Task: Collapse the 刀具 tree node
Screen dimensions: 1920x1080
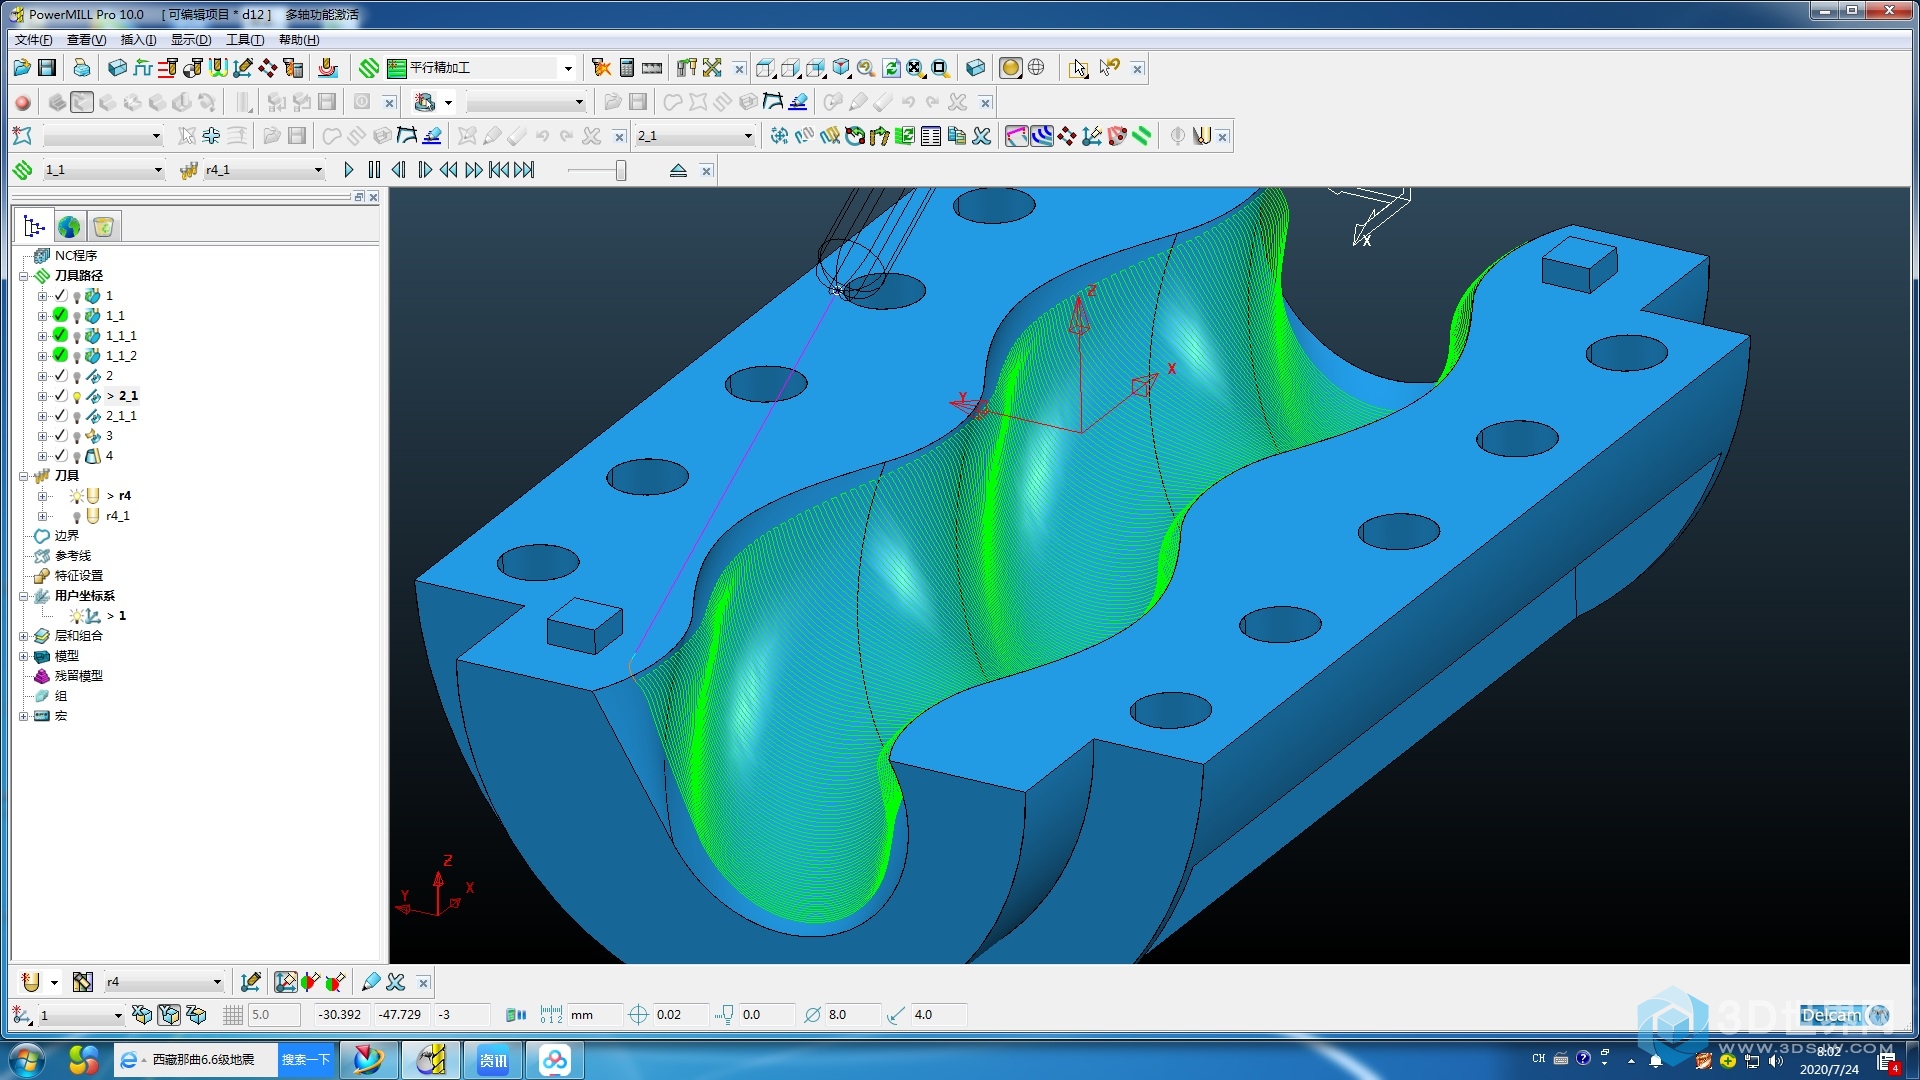Action: coord(24,476)
